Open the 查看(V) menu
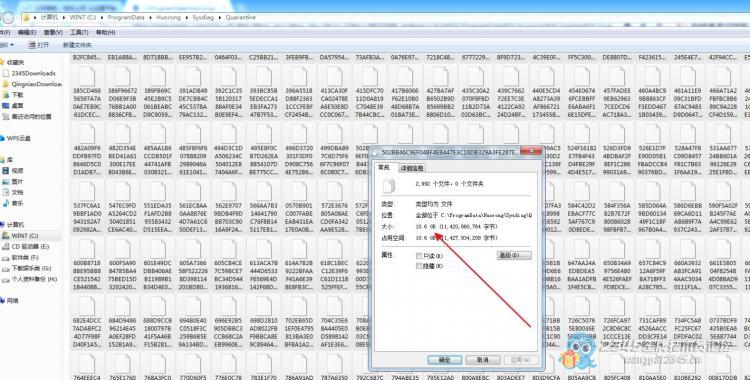Viewport: 750px width, 380px height. [53, 32]
